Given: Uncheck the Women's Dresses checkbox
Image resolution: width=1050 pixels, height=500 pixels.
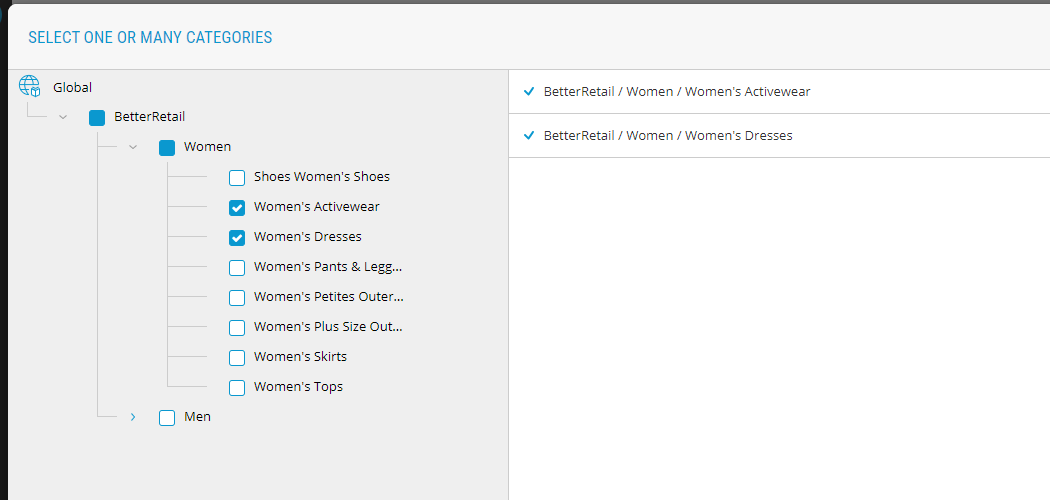Looking at the screenshot, I should tap(237, 238).
